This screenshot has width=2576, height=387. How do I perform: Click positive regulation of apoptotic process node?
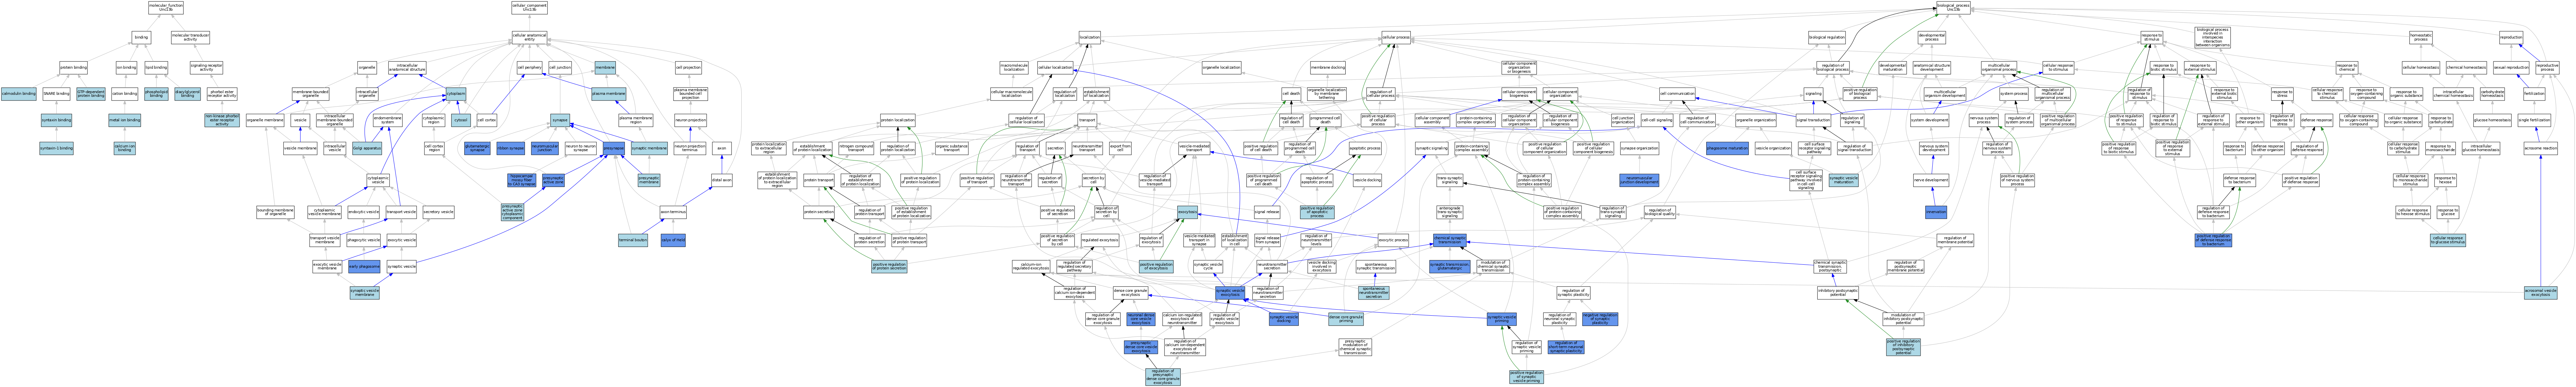1317,212
